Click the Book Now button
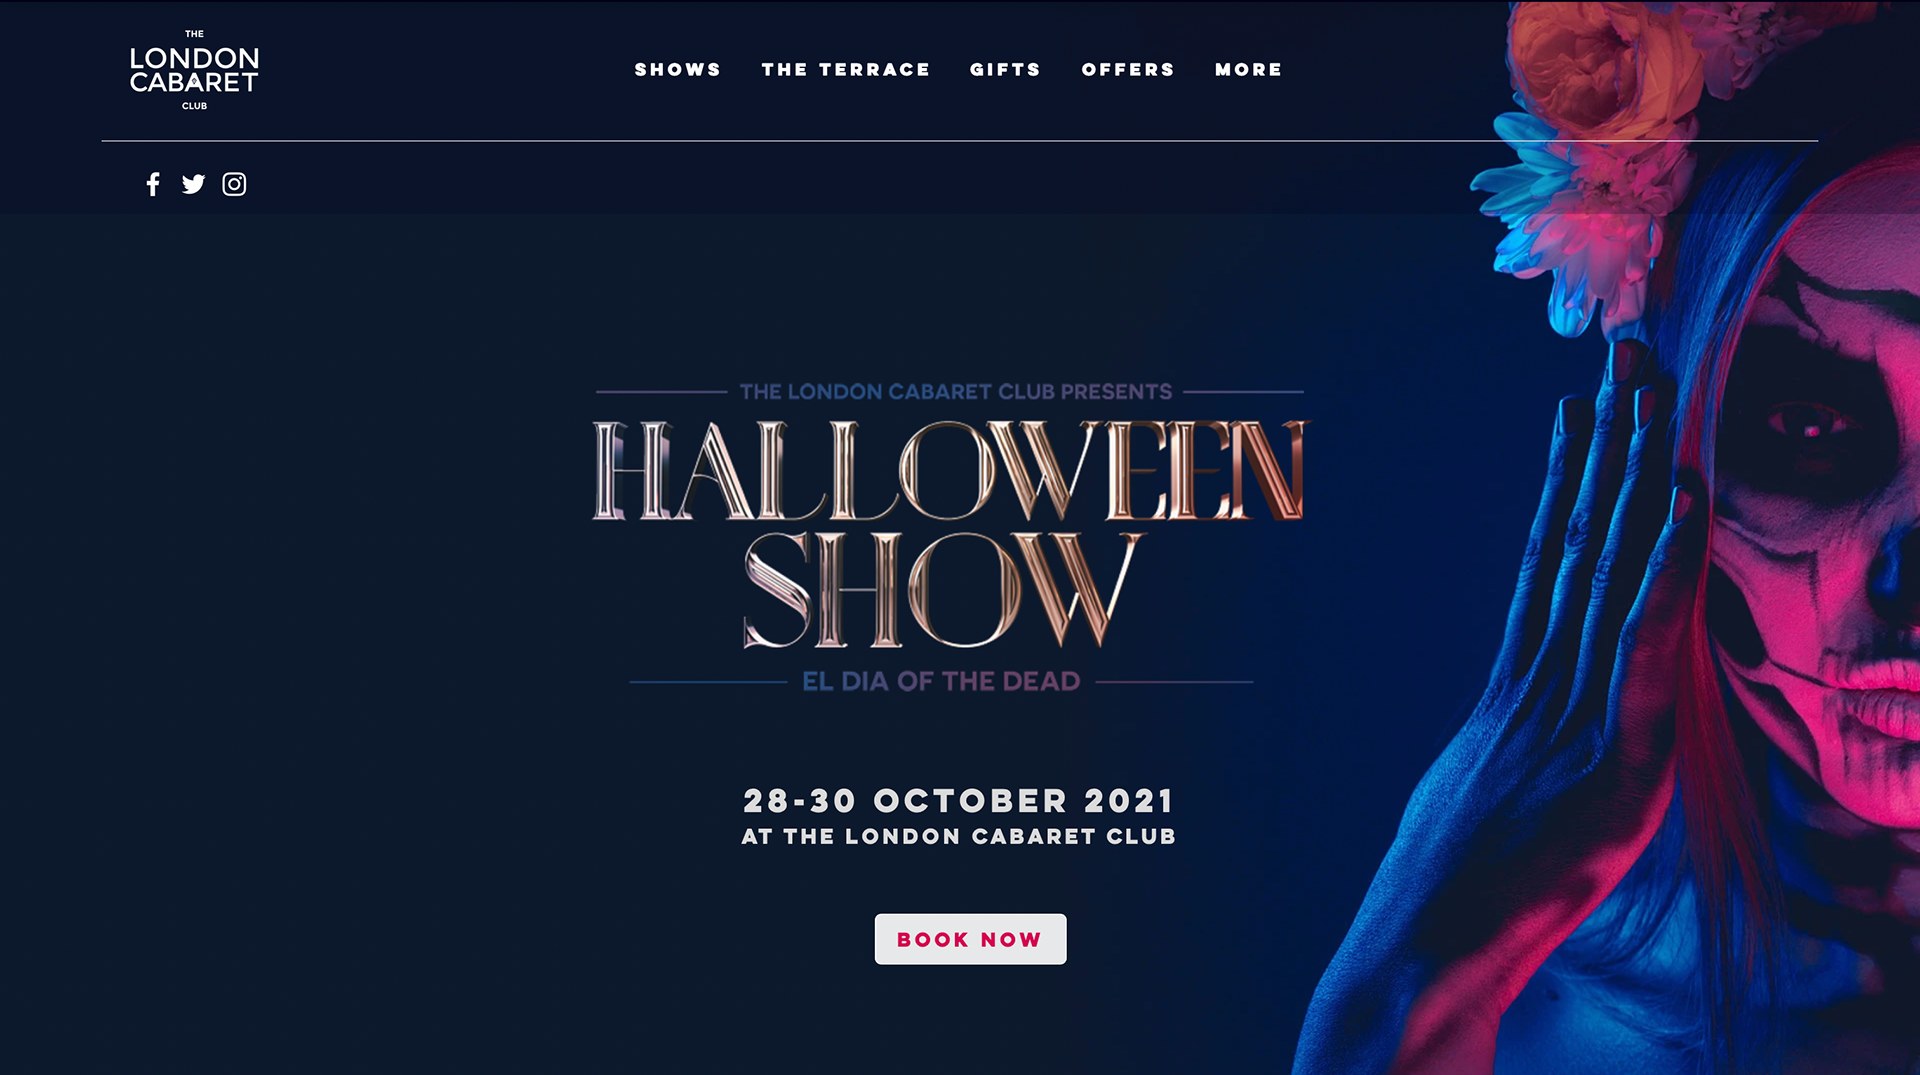Image resolution: width=1920 pixels, height=1075 pixels. [970, 939]
